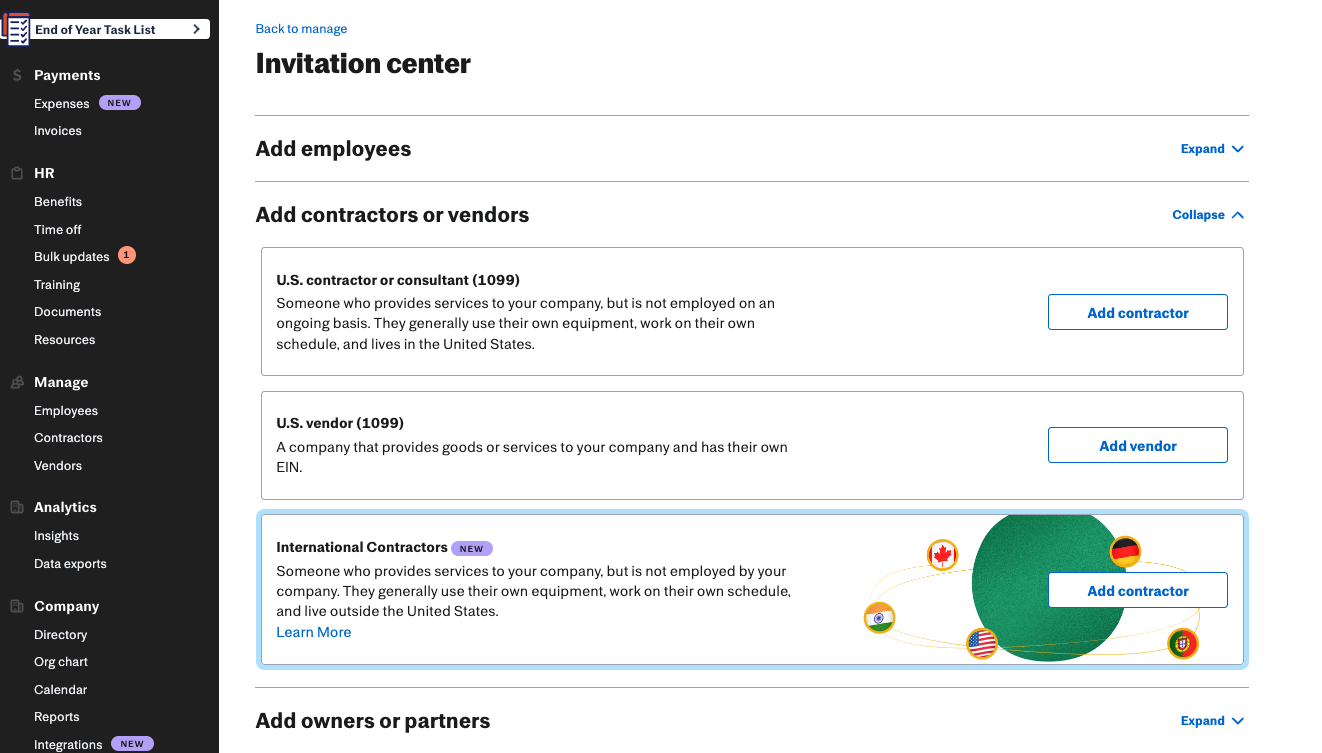Click the HR clipboard icon

point(17,173)
